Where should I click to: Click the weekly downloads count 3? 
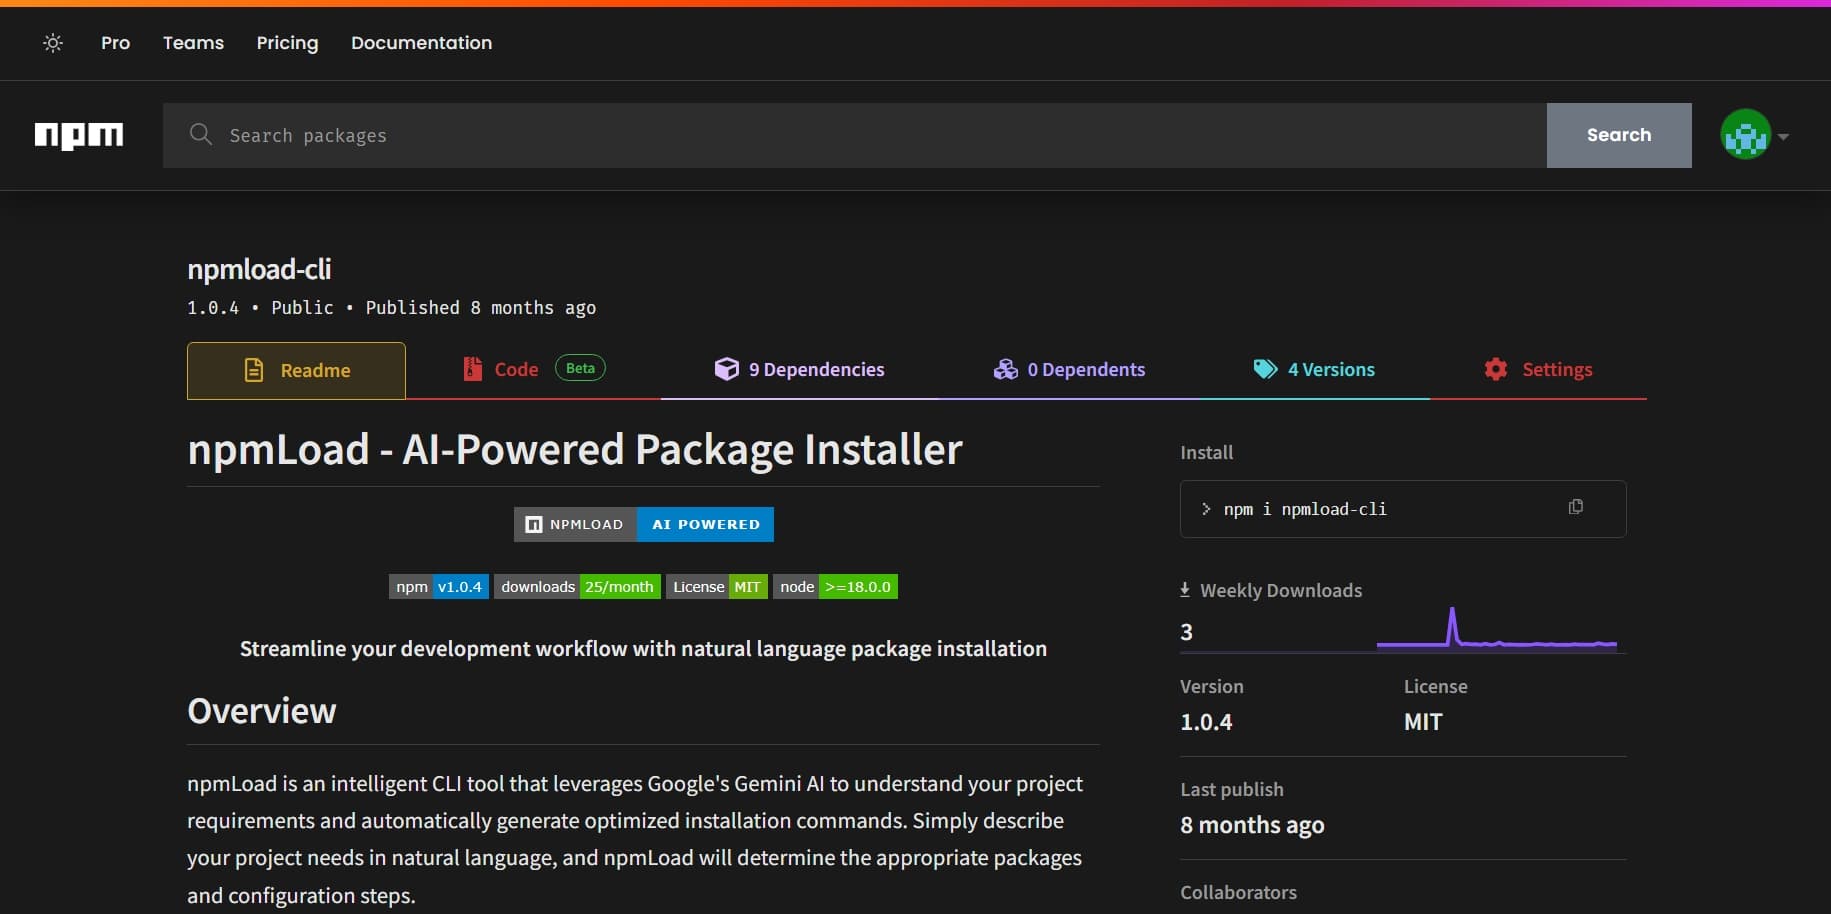click(x=1187, y=632)
